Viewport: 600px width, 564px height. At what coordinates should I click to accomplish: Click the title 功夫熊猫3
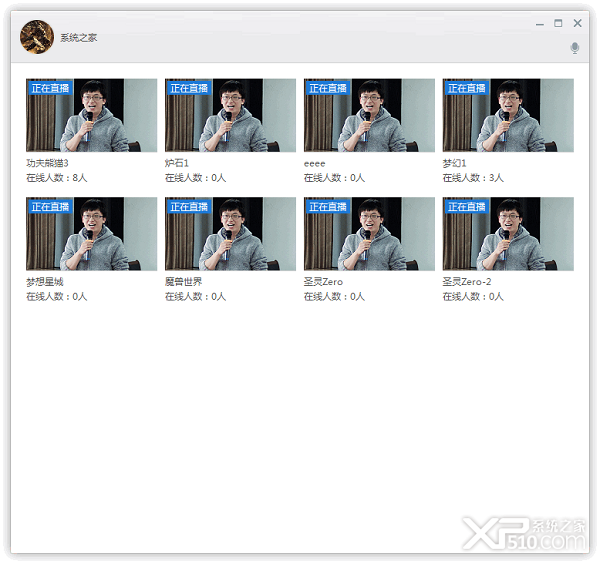click(47, 163)
